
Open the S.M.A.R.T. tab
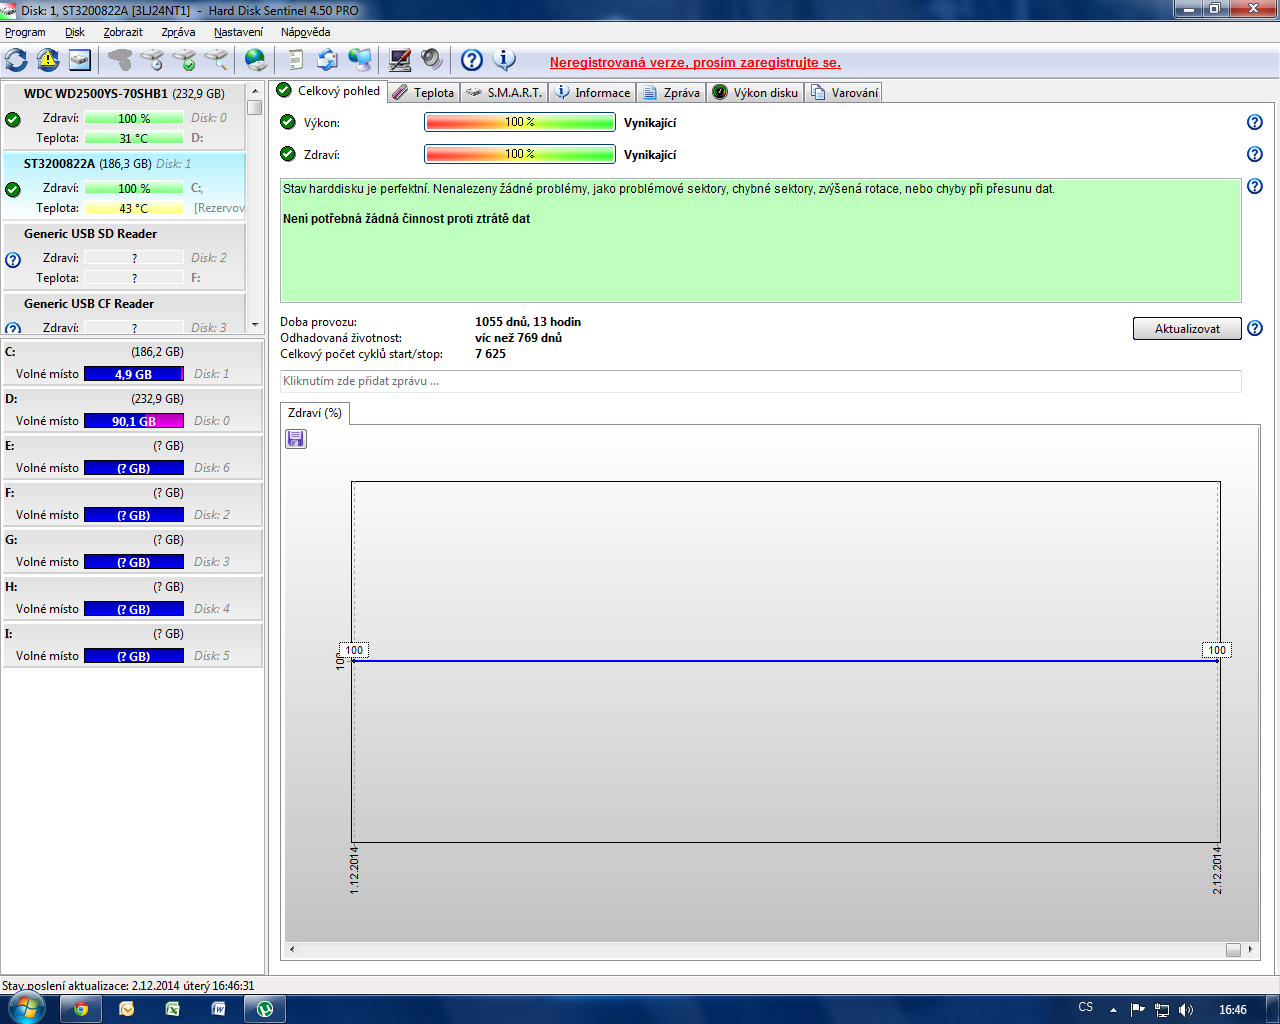click(505, 92)
